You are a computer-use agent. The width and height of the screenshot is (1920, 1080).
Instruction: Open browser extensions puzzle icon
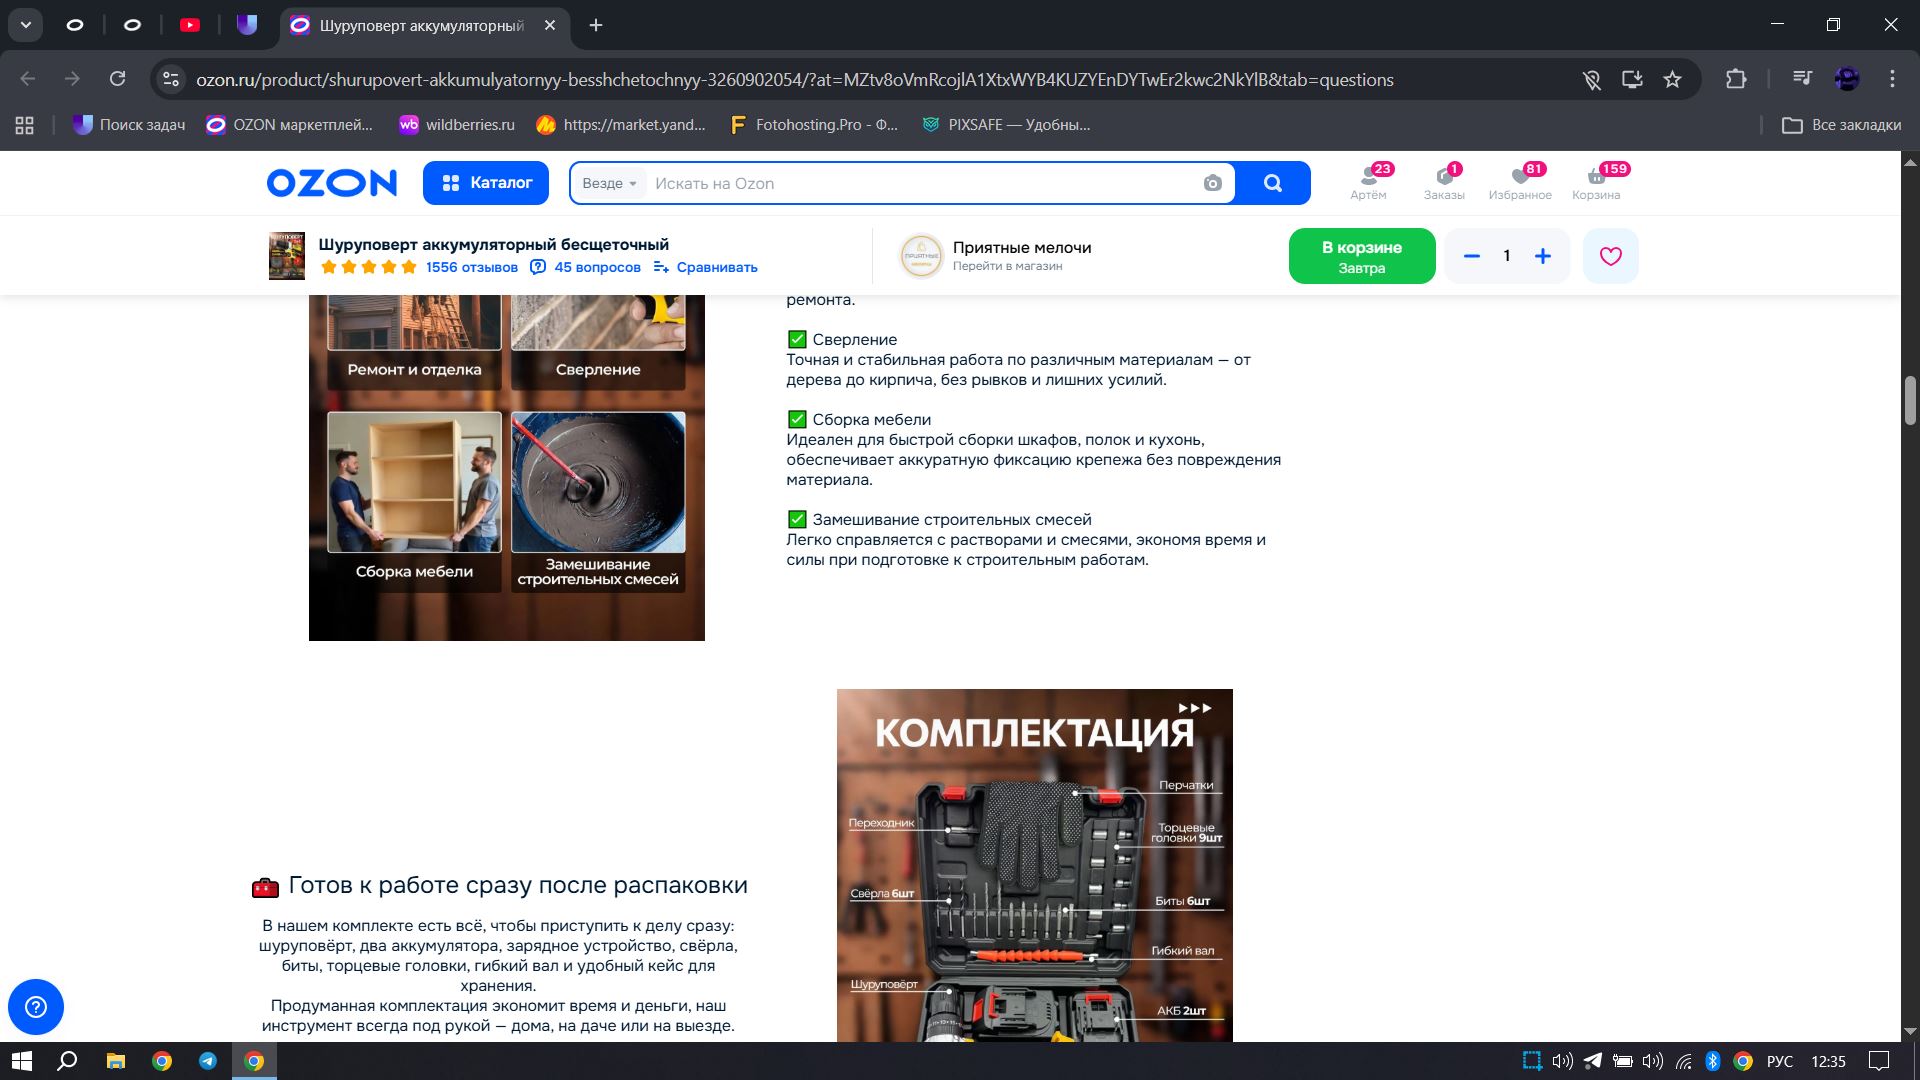tap(1736, 79)
